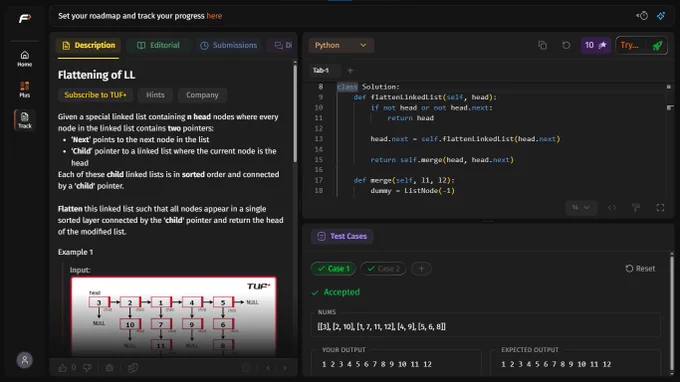Open the user profile avatar
Viewport: 680px width, 382px height.
(x=25, y=360)
